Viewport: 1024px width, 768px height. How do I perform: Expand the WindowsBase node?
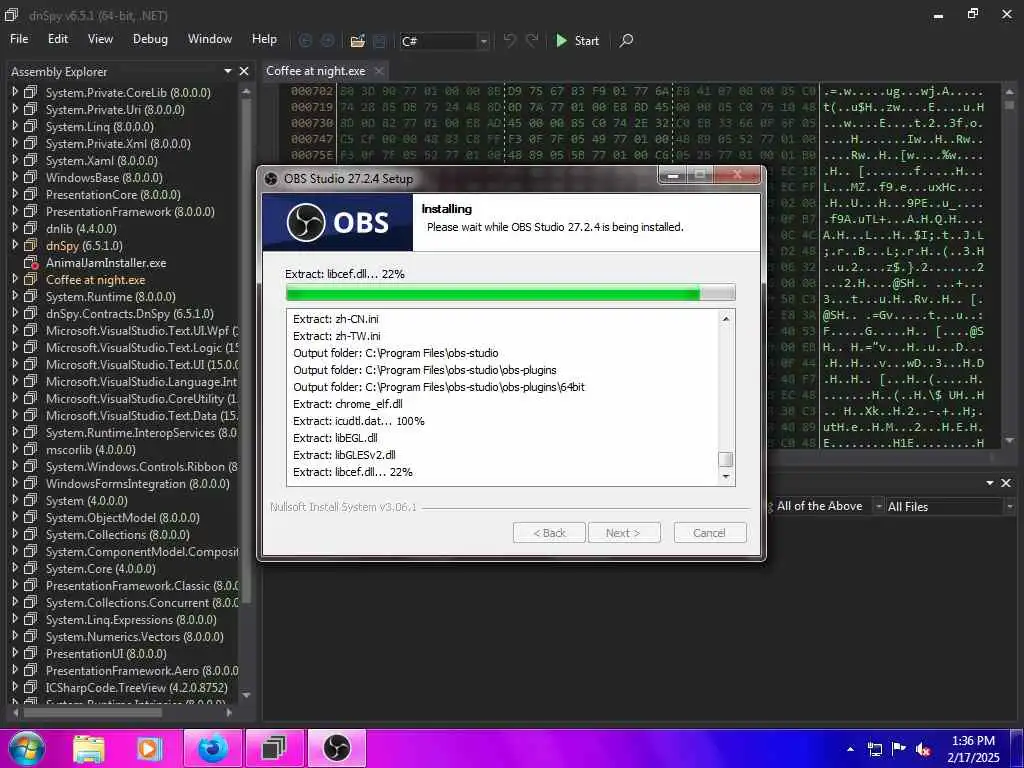tap(15, 177)
